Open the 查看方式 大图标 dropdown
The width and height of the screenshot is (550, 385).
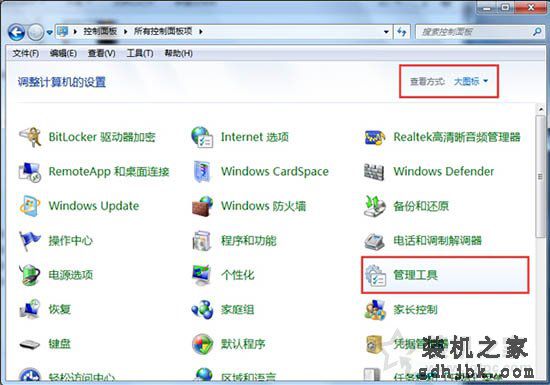[471, 81]
